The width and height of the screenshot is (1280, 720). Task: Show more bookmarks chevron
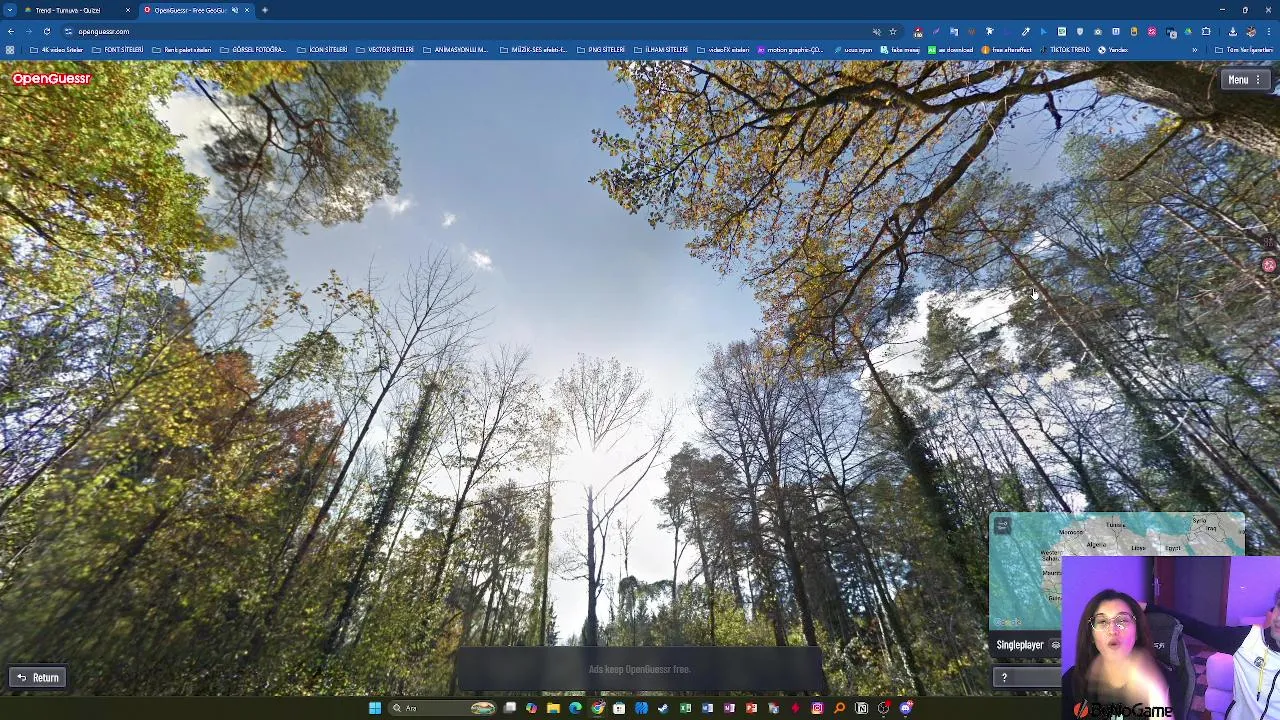click(x=1194, y=50)
